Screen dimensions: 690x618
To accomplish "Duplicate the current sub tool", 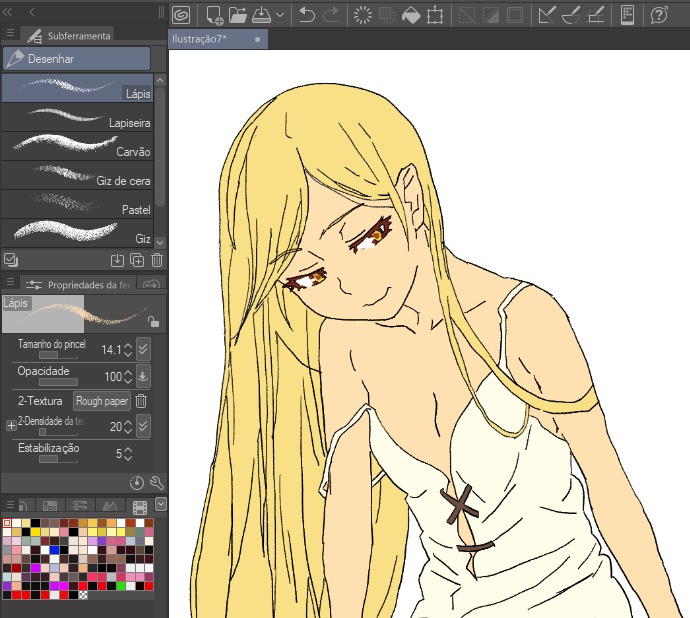I will (137, 260).
